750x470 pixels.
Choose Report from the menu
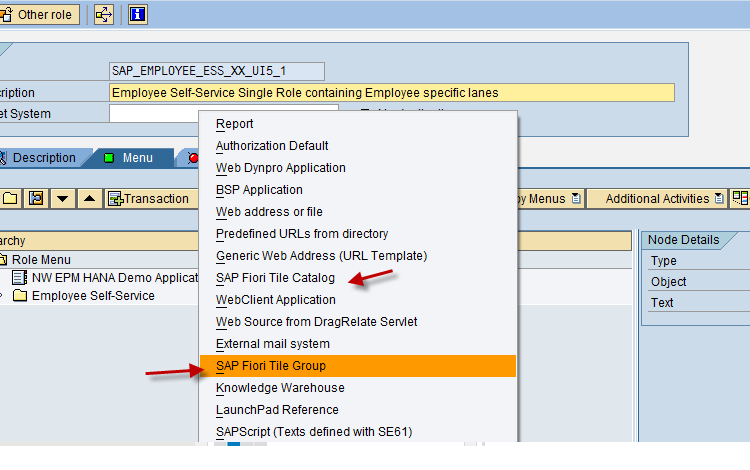[358, 124]
